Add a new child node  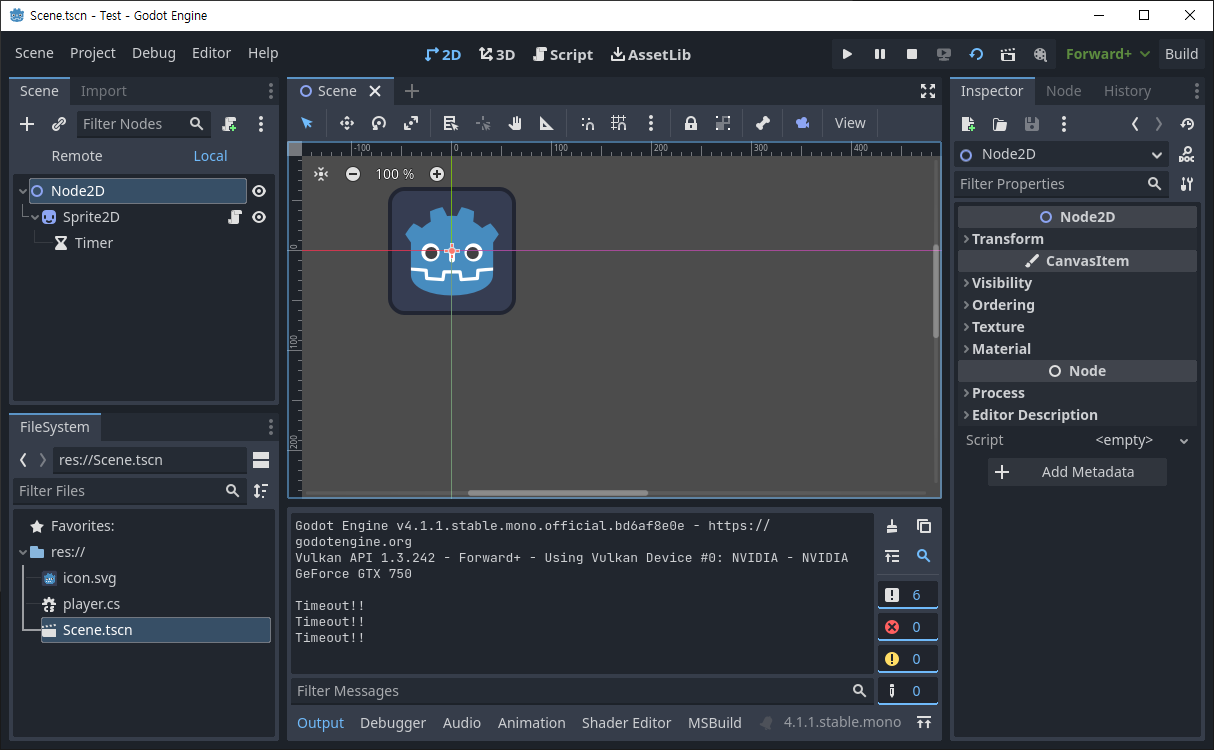[x=27, y=124]
